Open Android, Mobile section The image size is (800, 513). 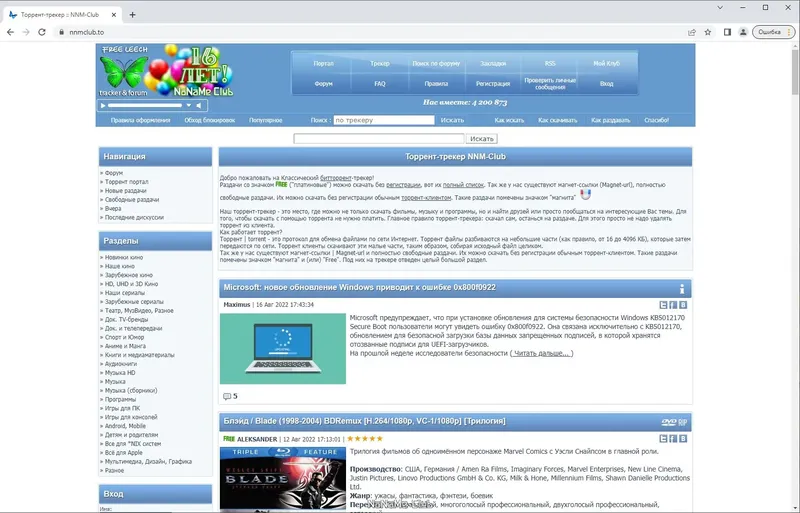pos(125,426)
